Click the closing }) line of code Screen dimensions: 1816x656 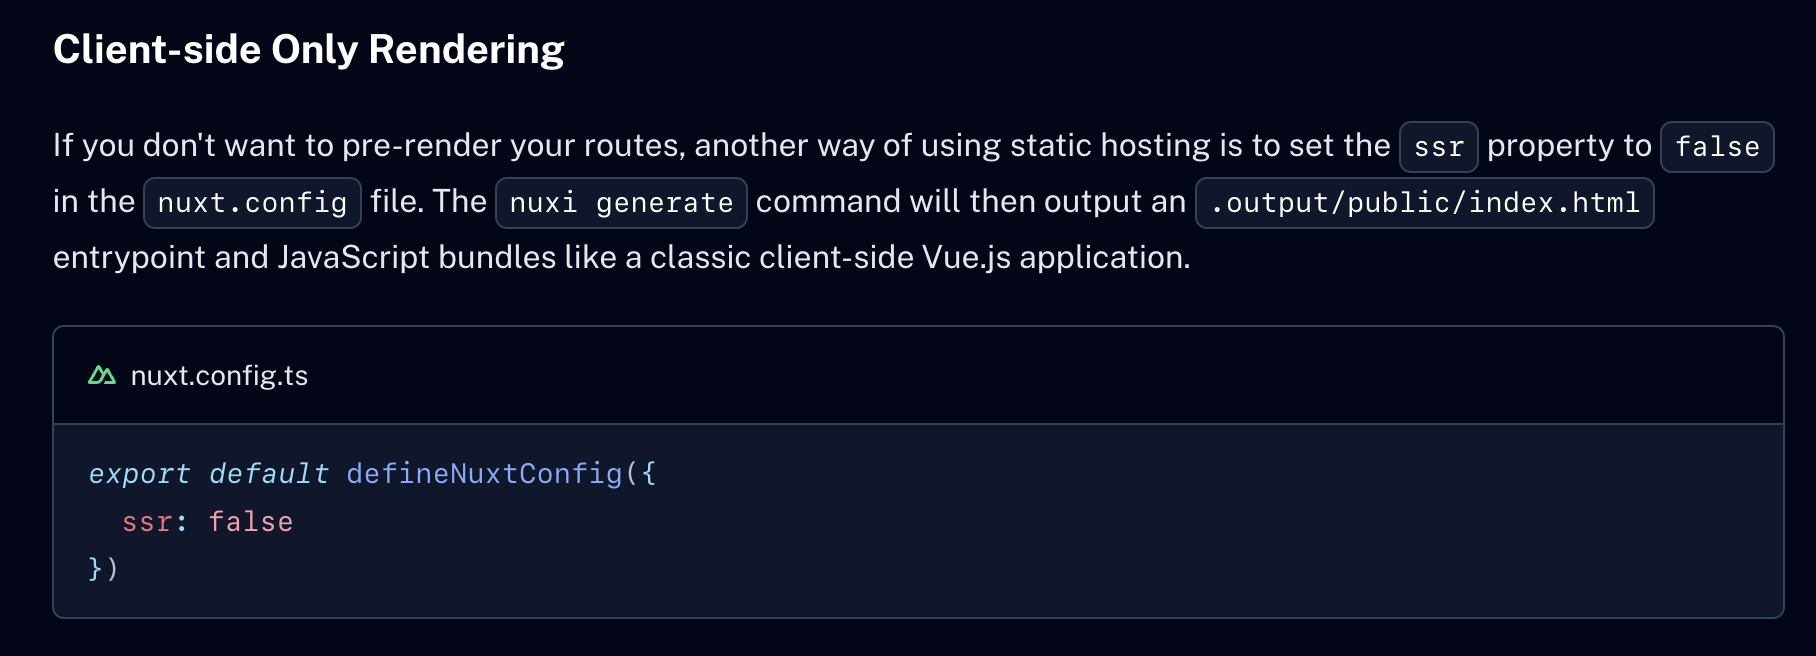click(x=104, y=569)
